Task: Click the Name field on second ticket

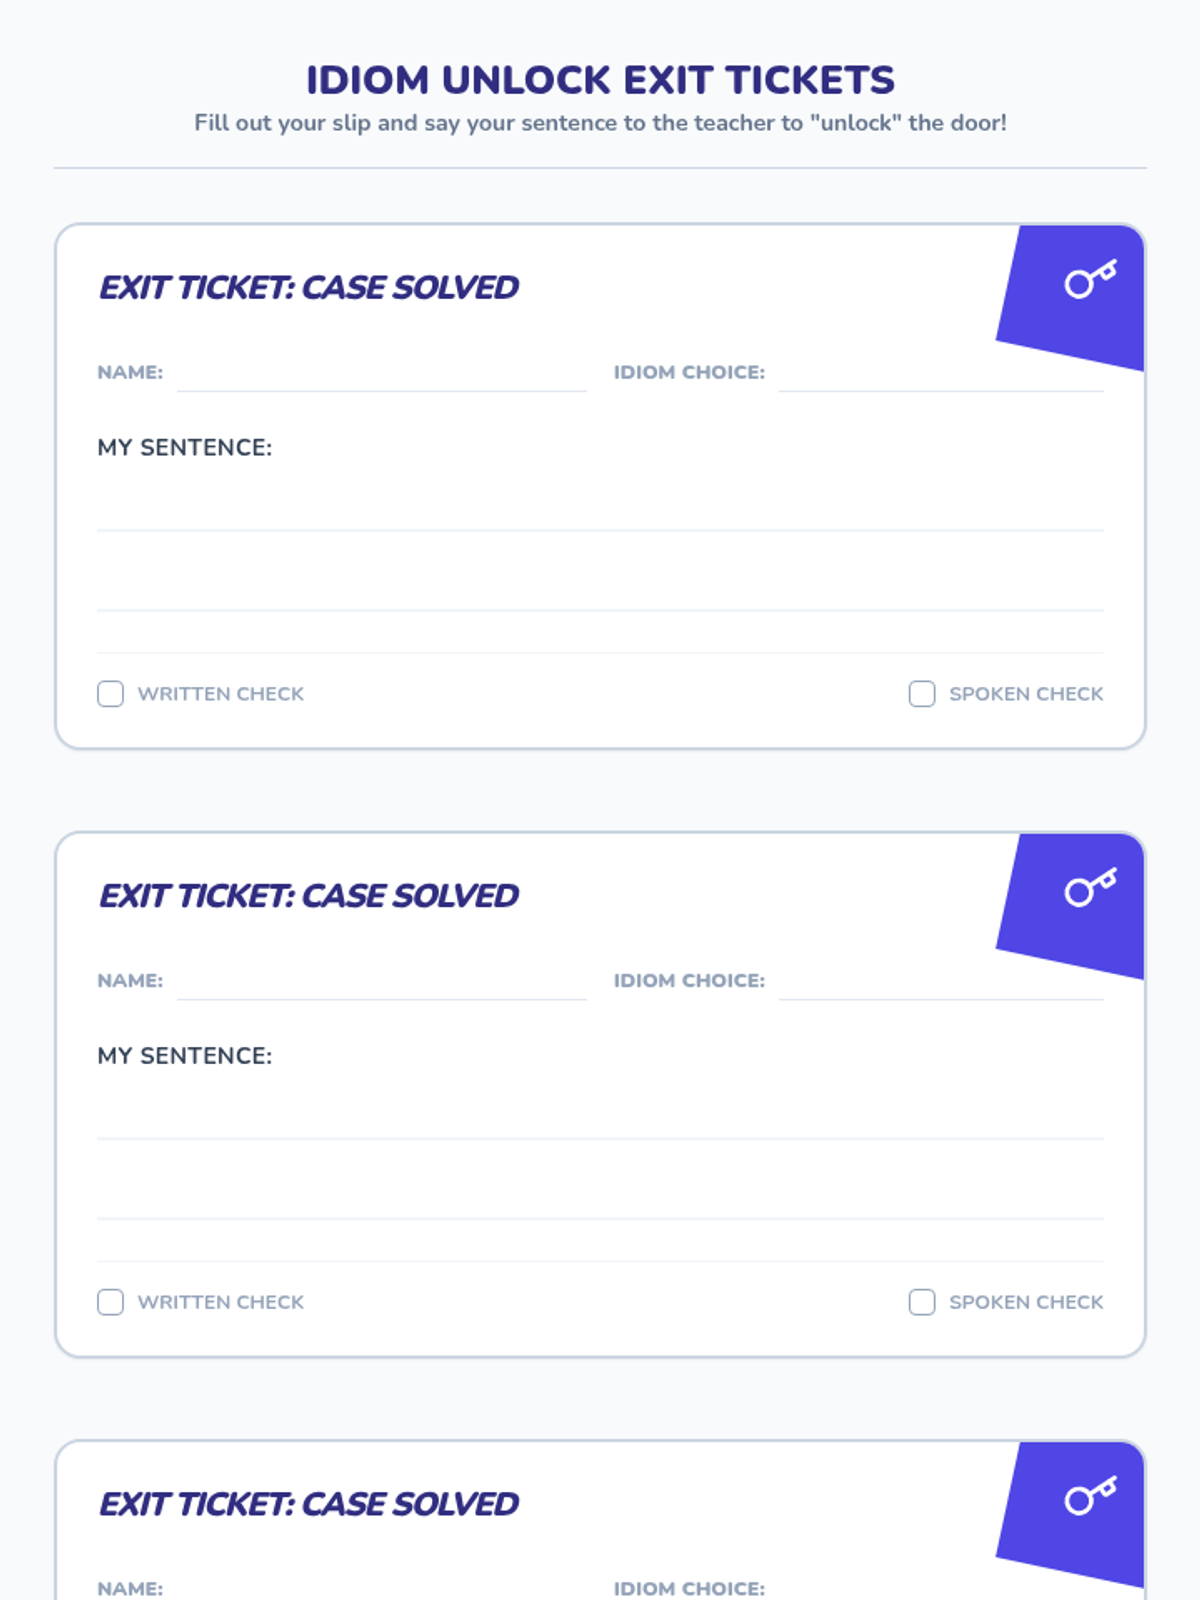Action: tap(381, 982)
